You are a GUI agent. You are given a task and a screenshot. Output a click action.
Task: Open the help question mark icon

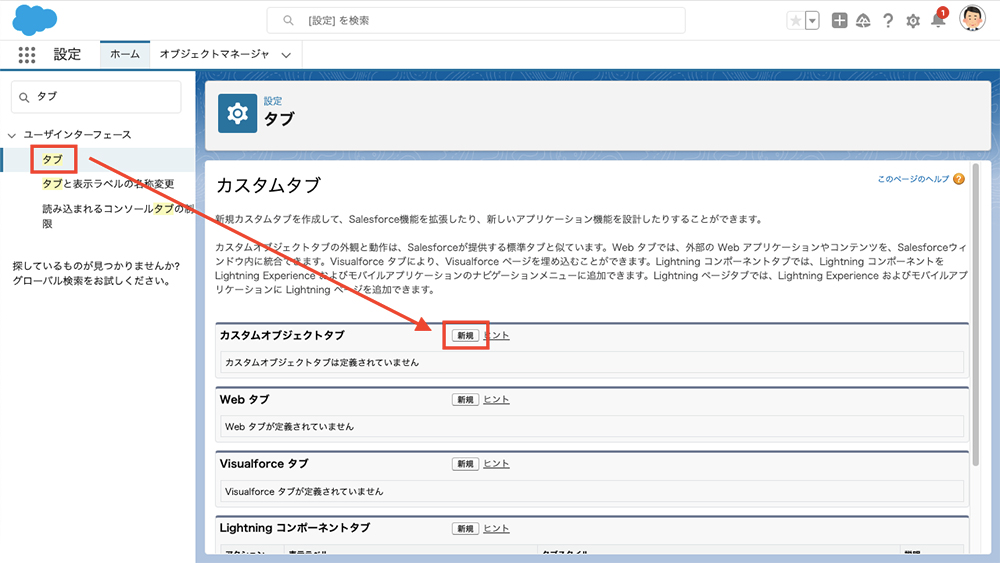tap(888, 21)
